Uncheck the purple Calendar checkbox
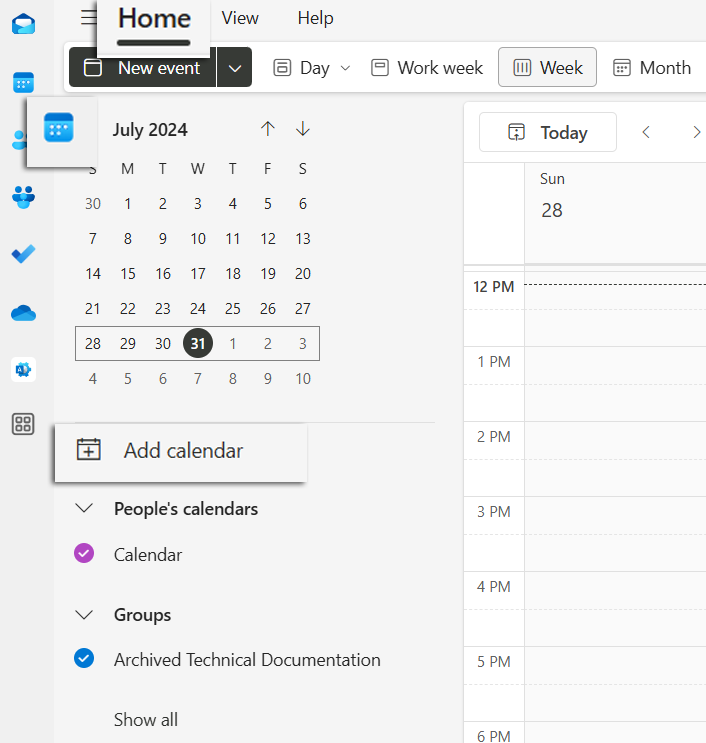The image size is (706, 743). point(84,553)
